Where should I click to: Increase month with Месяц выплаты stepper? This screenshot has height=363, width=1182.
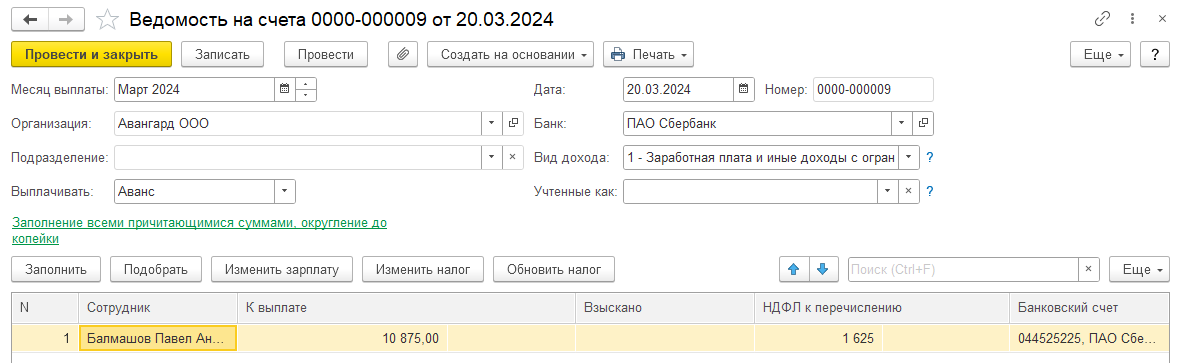(305, 84)
